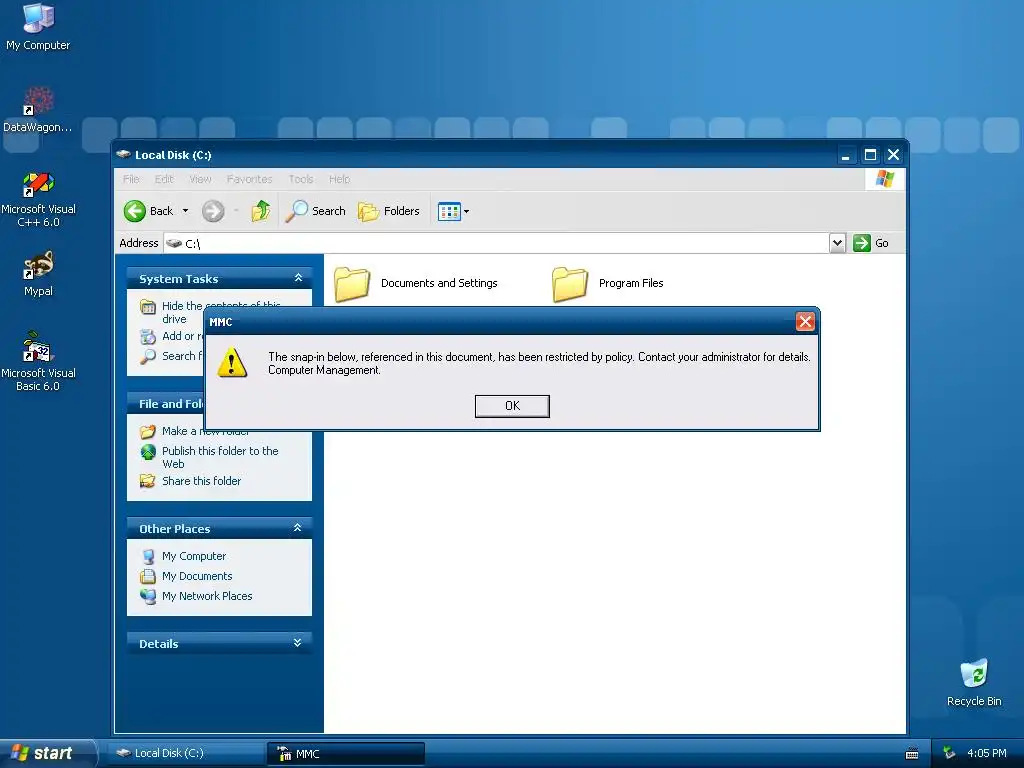Viewport: 1024px width, 768px height.
Task: Click the Up folder icon
Action: pyautogui.click(x=261, y=211)
